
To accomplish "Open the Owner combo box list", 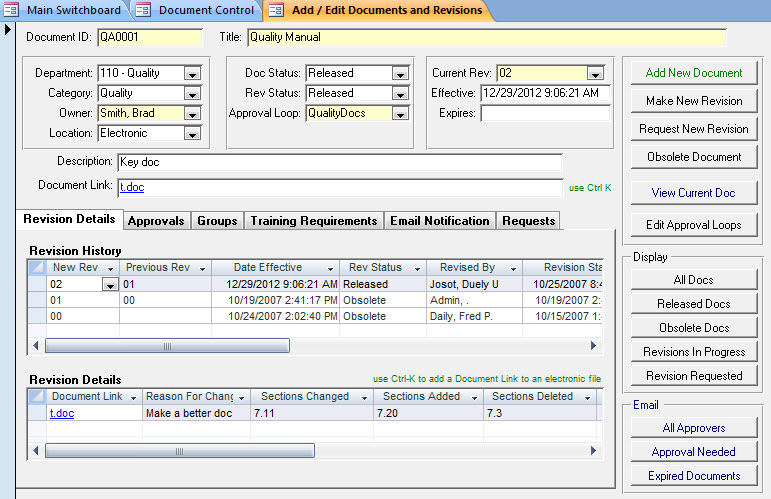I will [192, 113].
